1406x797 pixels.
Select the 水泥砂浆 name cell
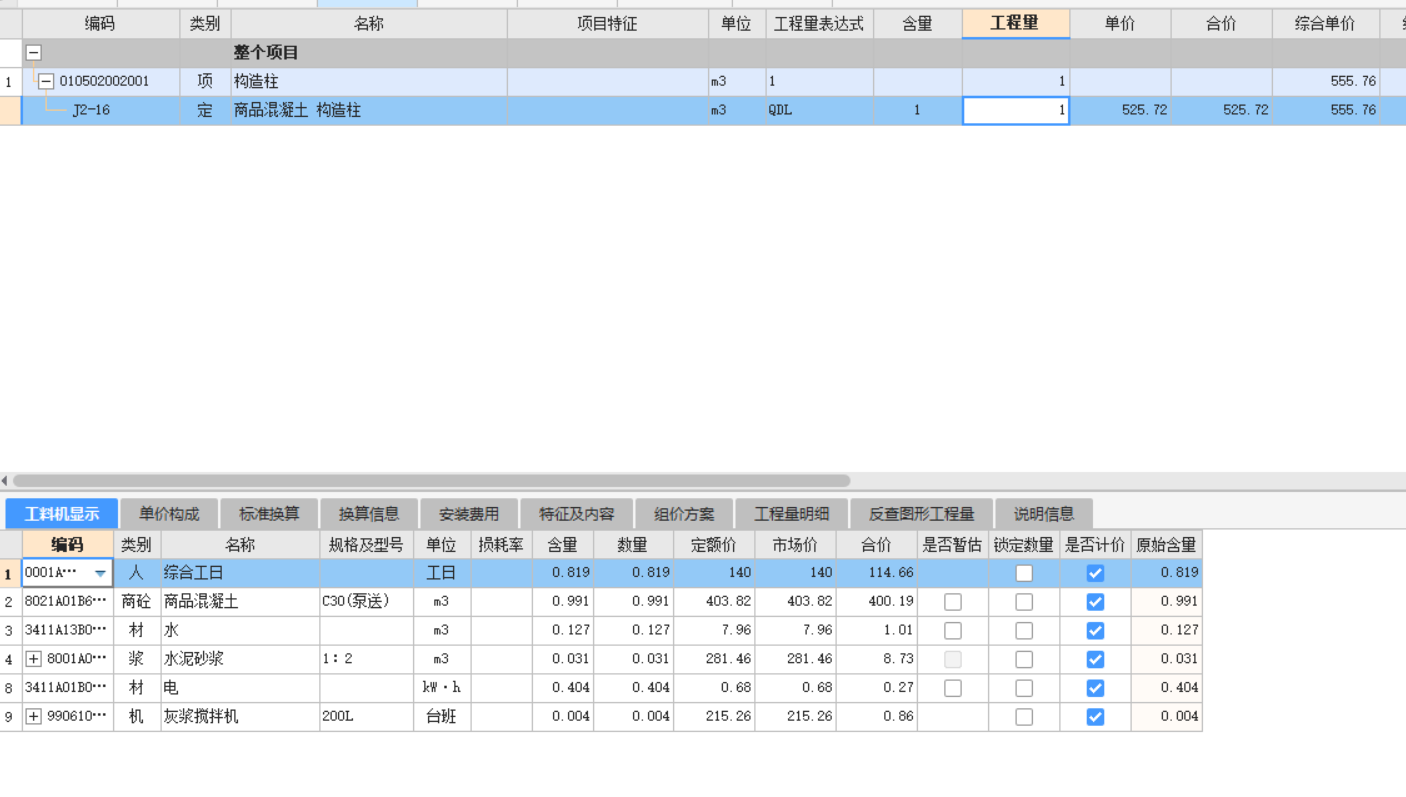point(240,659)
